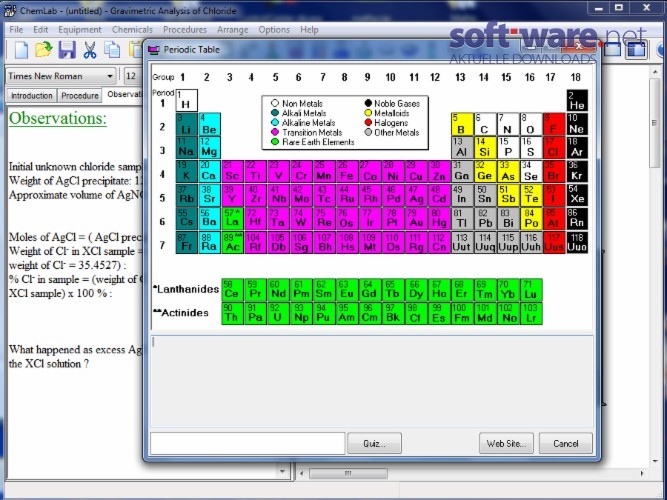Select the Mercury (Hg) element cell
Screen dimensions: 667x500
coord(439,219)
